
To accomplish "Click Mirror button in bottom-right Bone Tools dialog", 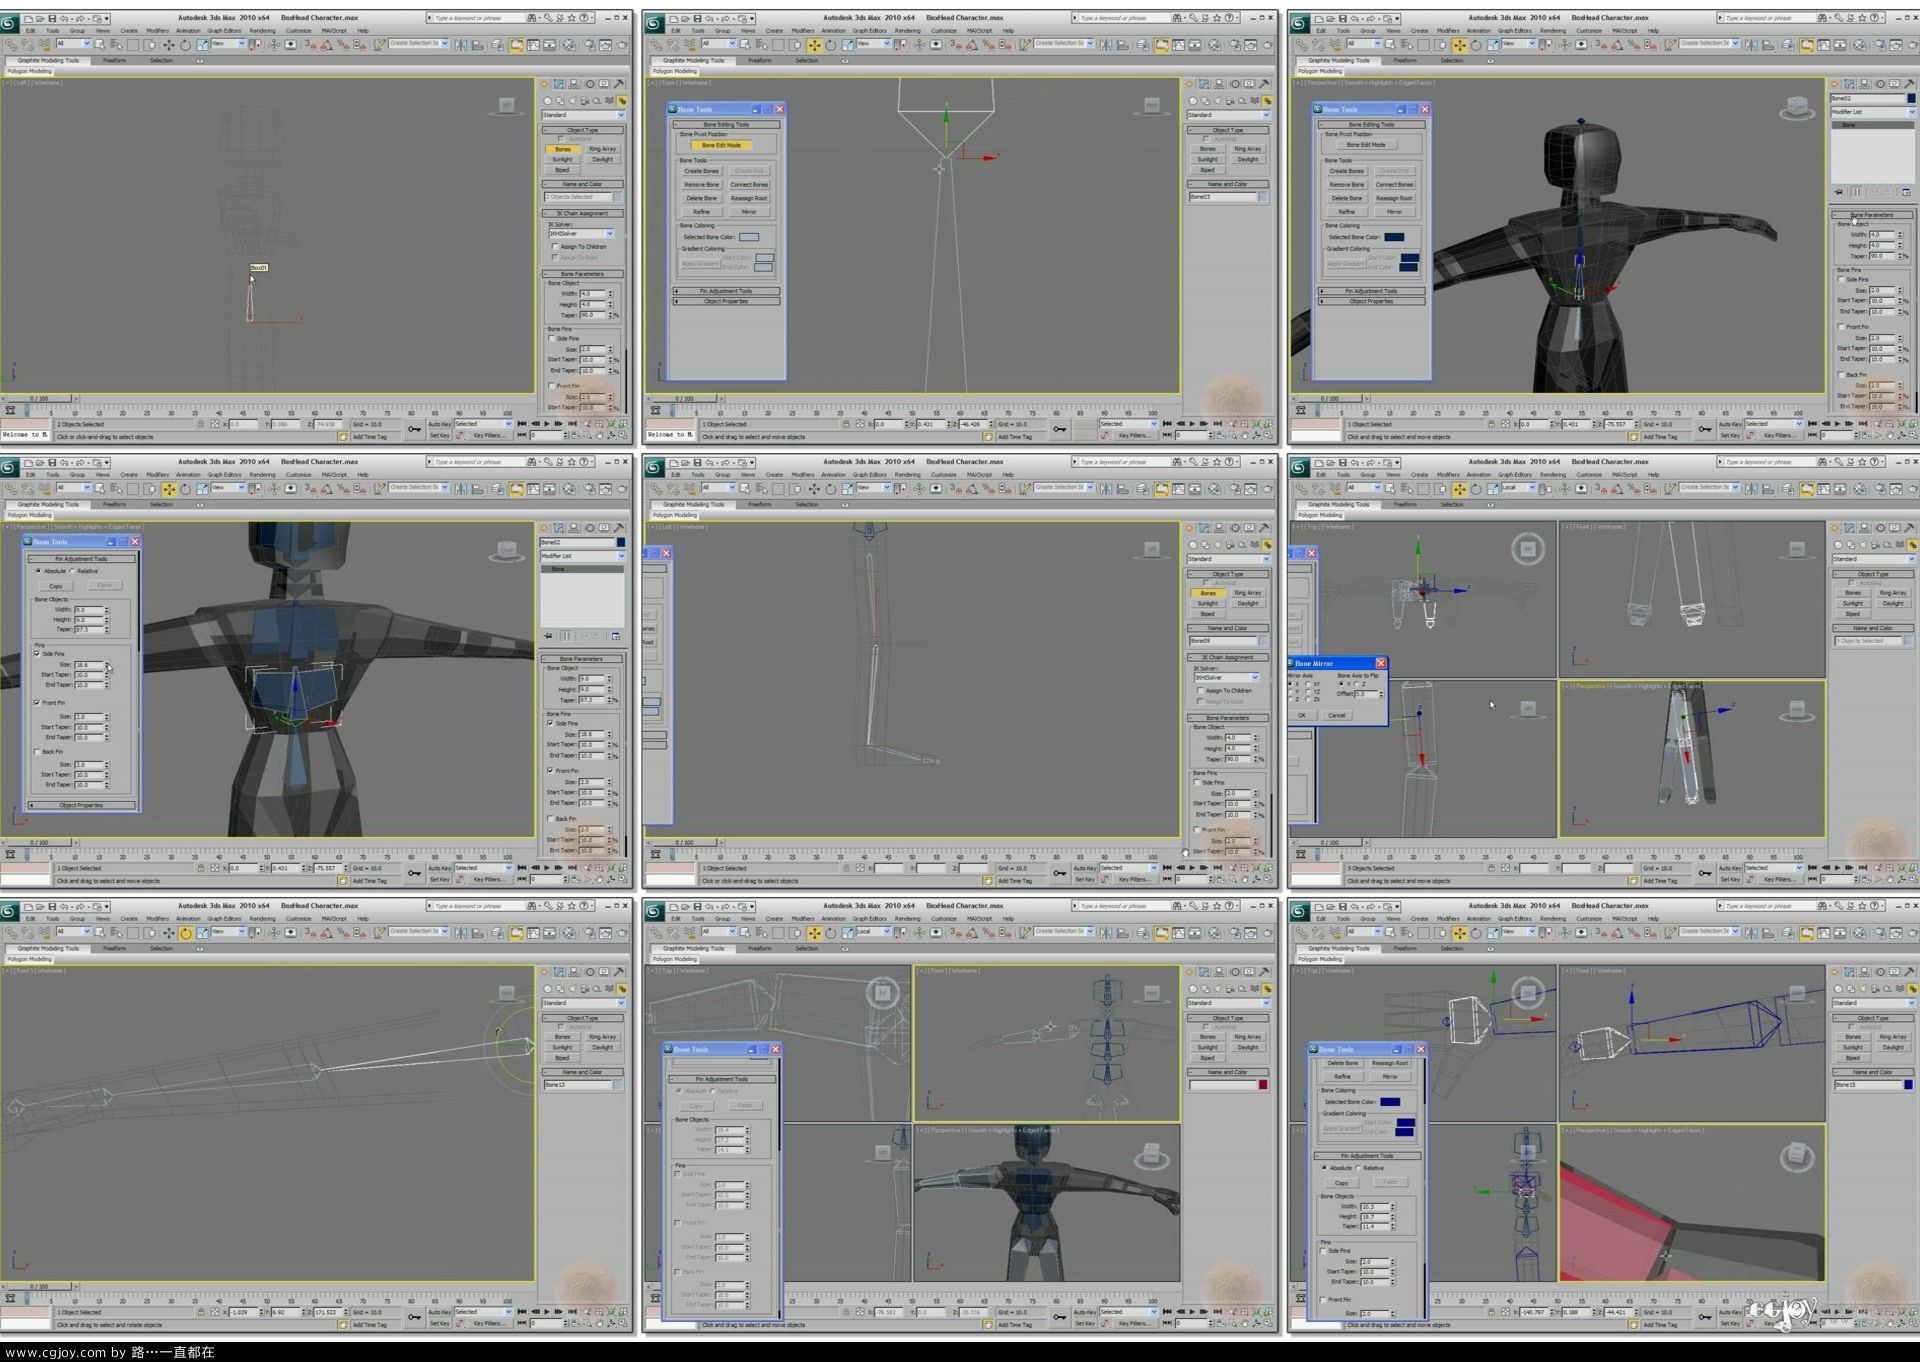I will click(1390, 1077).
